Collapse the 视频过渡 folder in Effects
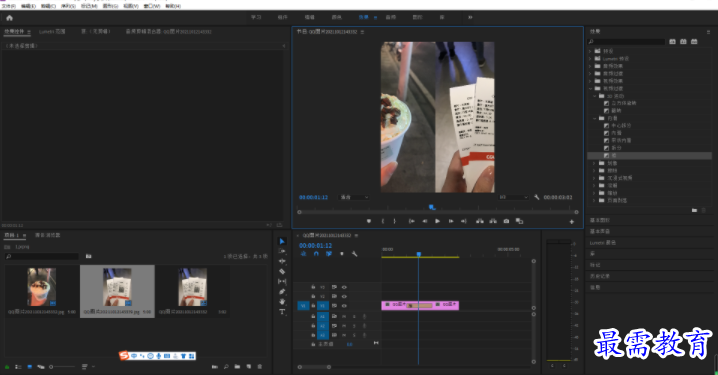This screenshot has height=375, width=718. pos(590,88)
